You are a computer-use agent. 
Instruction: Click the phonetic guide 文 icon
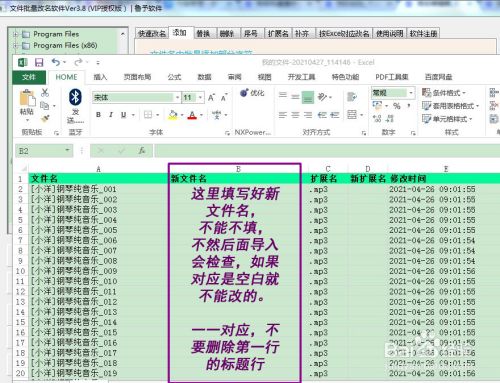pos(217,115)
